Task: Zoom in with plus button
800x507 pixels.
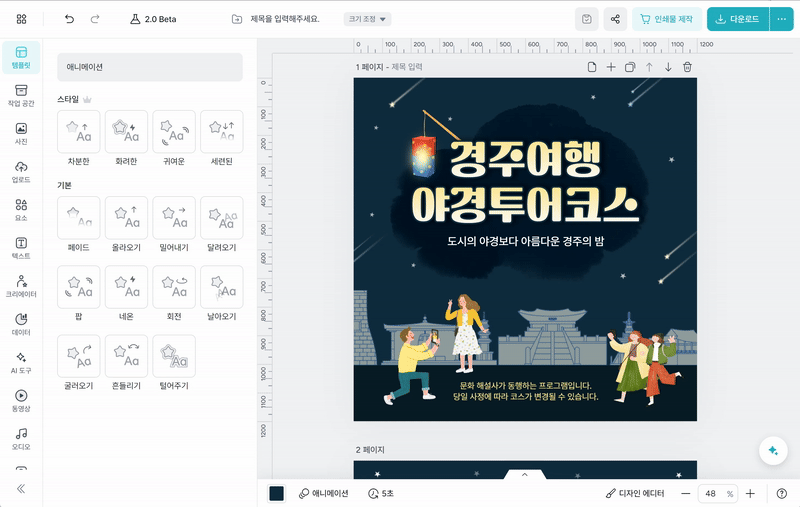Action: click(750, 493)
